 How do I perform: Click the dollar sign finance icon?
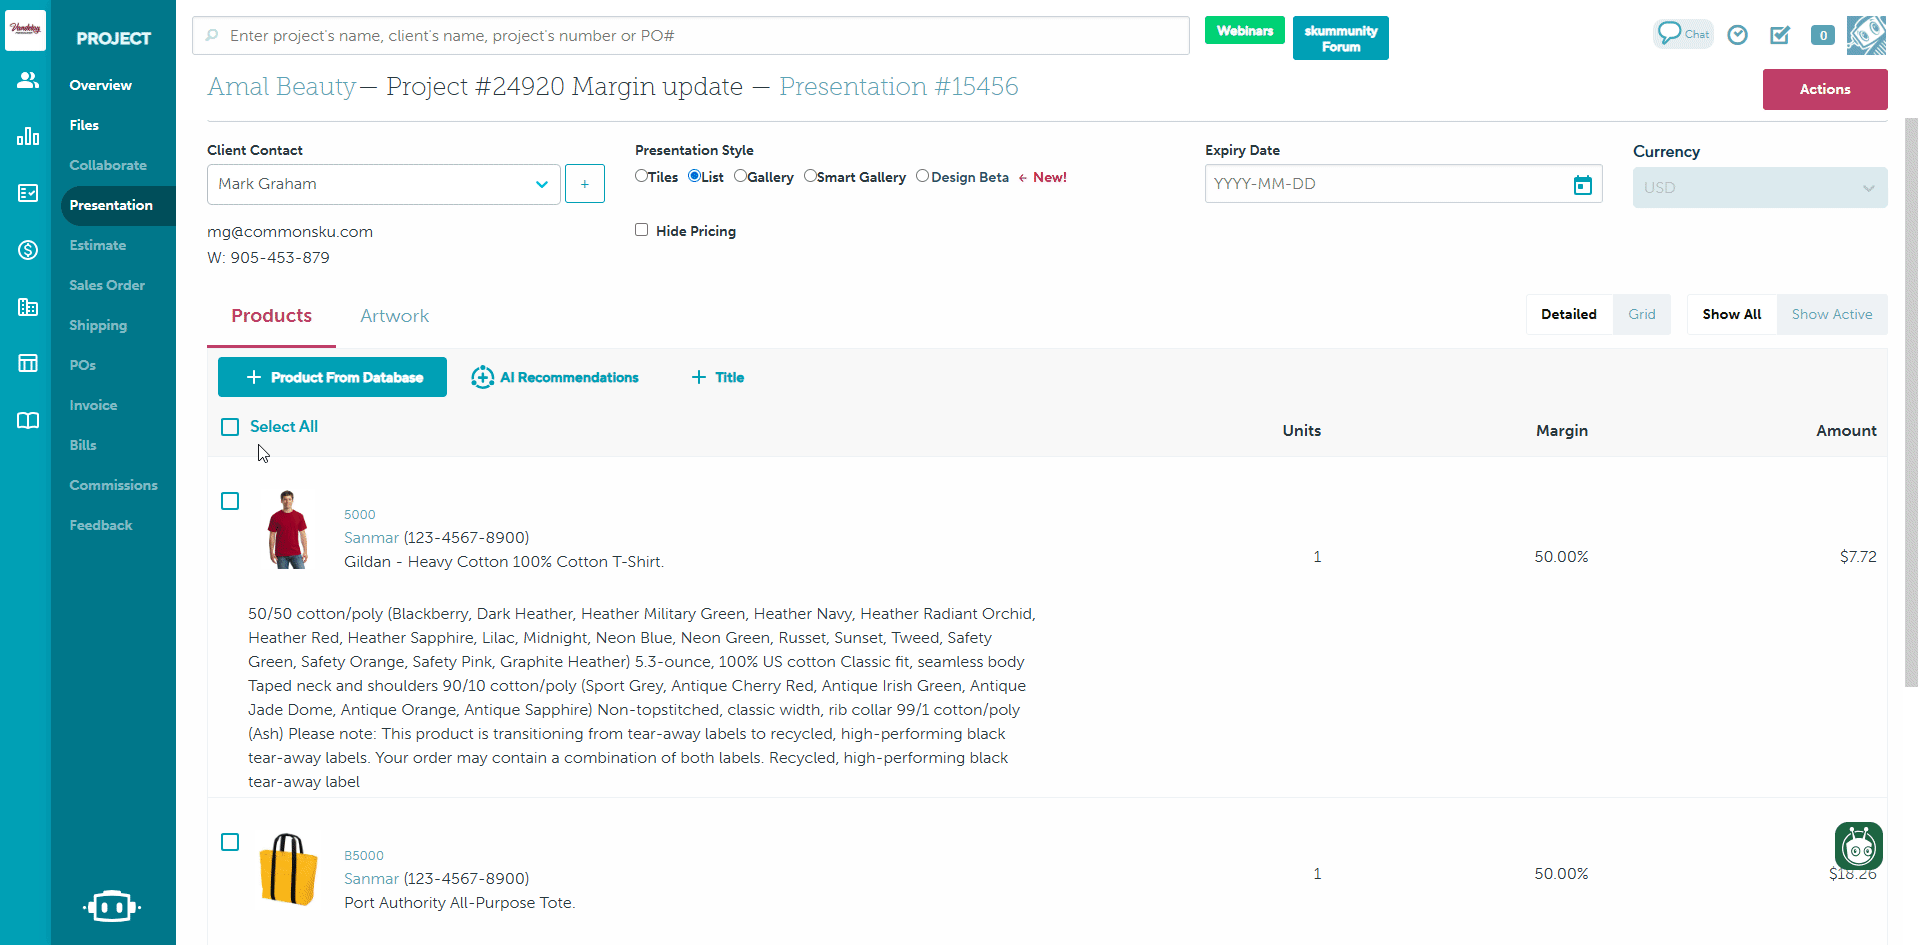[28, 250]
